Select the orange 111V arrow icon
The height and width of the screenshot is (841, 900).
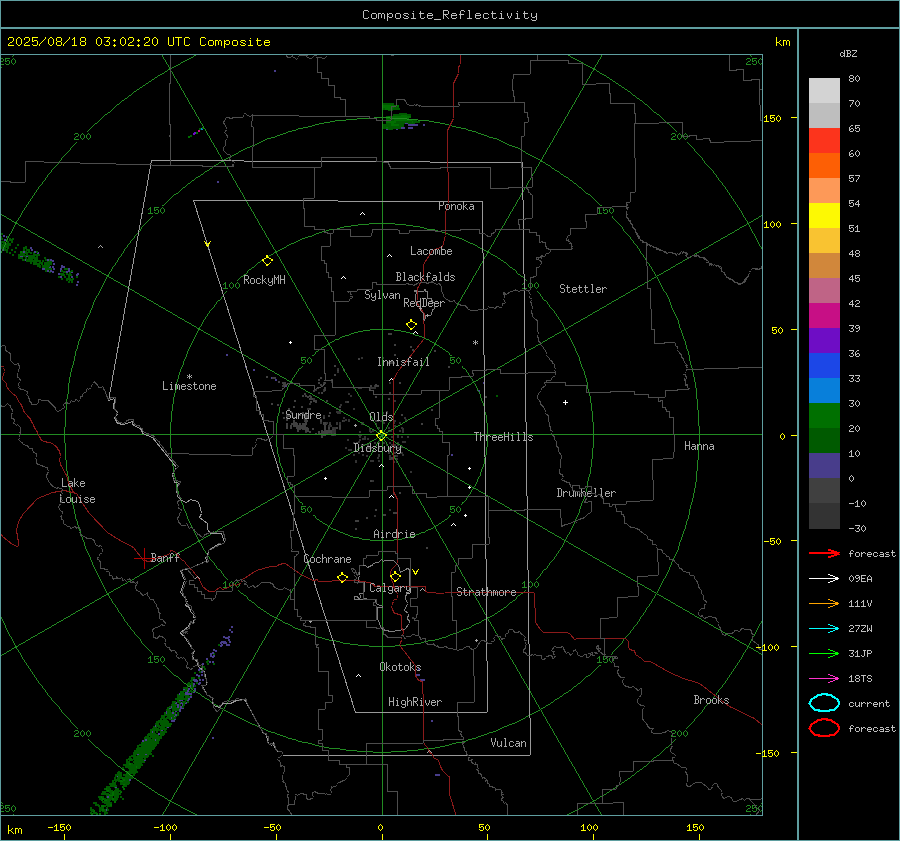point(824,603)
